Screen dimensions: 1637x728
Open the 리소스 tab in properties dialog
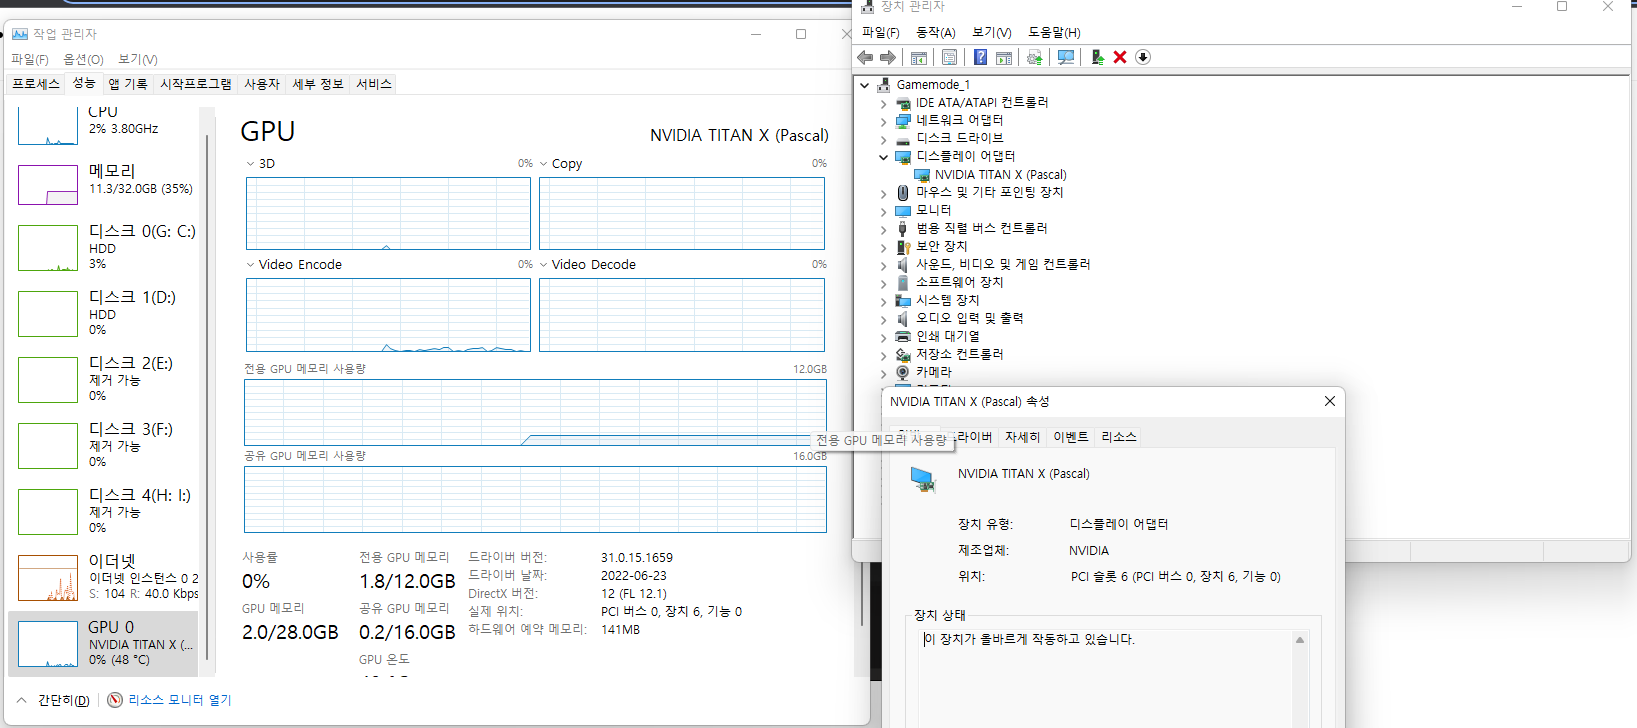[x=1118, y=437]
